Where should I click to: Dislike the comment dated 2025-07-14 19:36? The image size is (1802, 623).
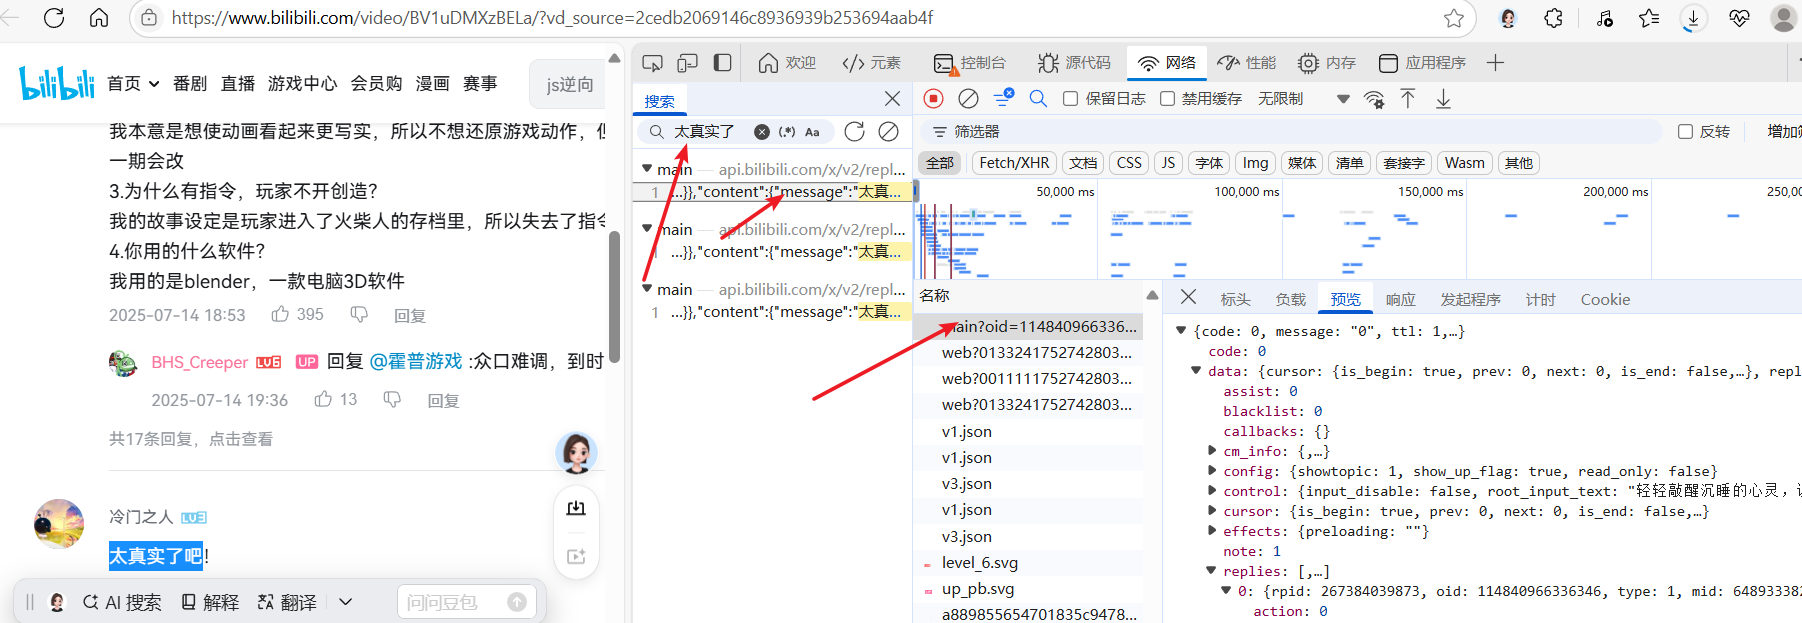point(392,399)
